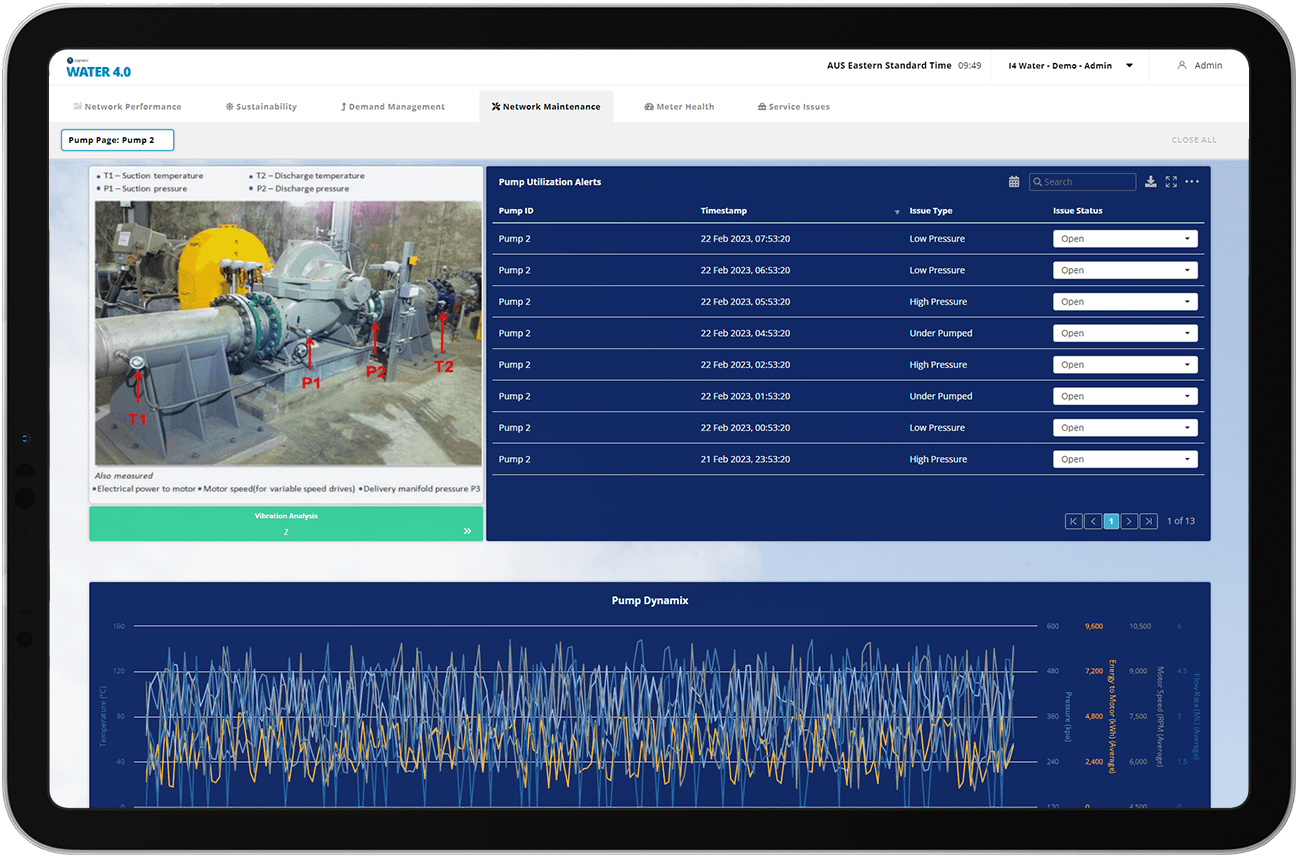
Task: Click the CLOSE ALL button
Action: (1194, 140)
